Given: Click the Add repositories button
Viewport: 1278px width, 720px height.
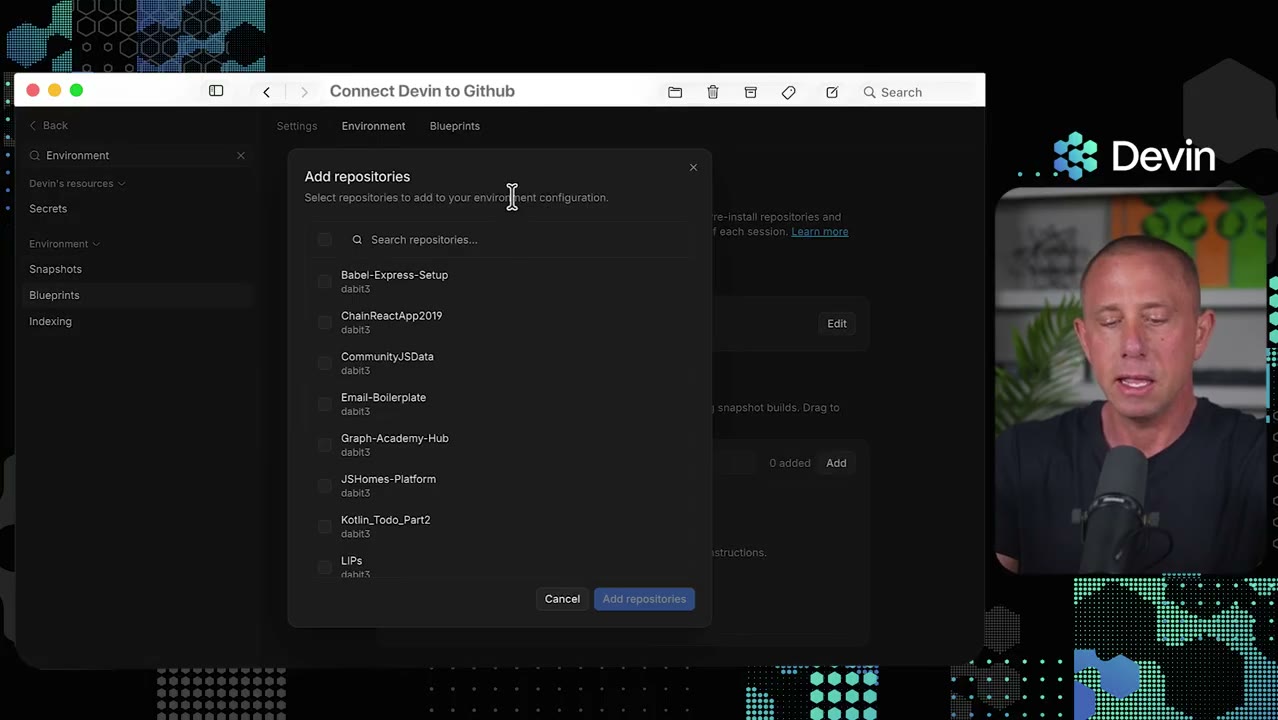Looking at the screenshot, I should pyautogui.click(x=644, y=599).
